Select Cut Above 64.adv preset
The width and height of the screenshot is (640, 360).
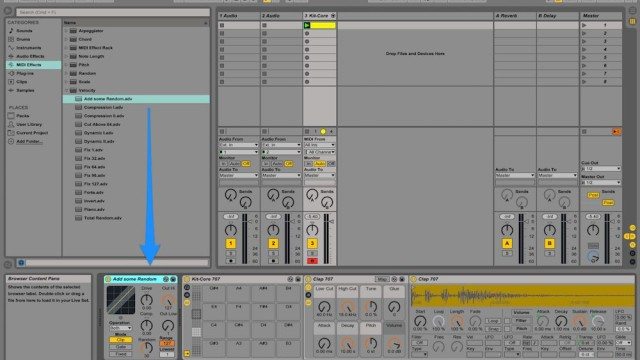pos(102,124)
